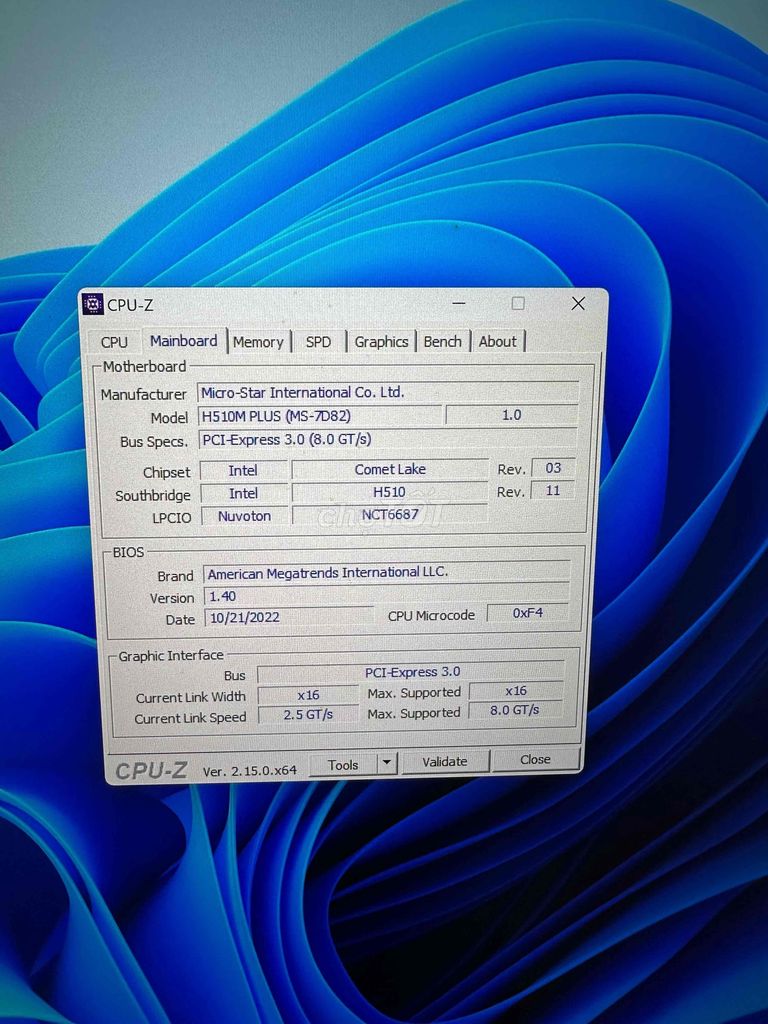The image size is (768, 1024).
Task: Select the Manufacturer field Micro-Star International Co. Ltd.
Action: tap(389, 392)
